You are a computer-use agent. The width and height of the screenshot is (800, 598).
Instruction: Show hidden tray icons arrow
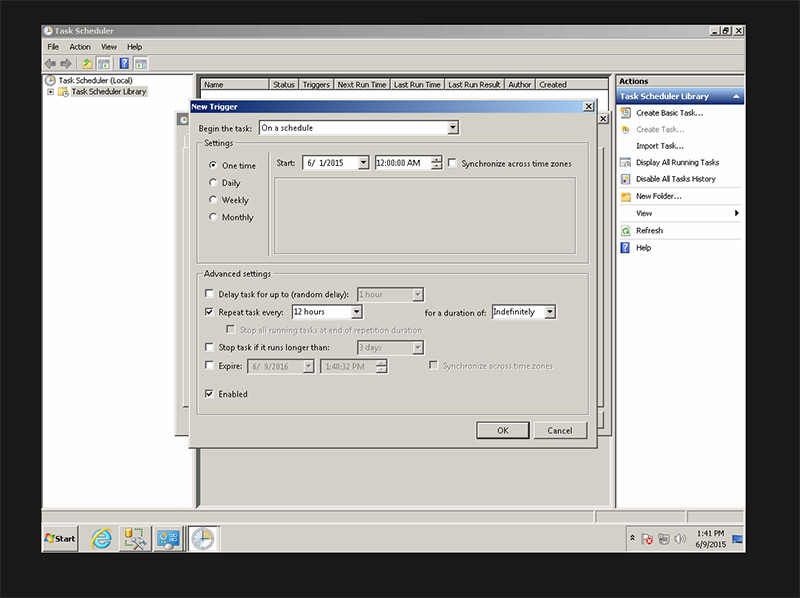tap(632, 538)
